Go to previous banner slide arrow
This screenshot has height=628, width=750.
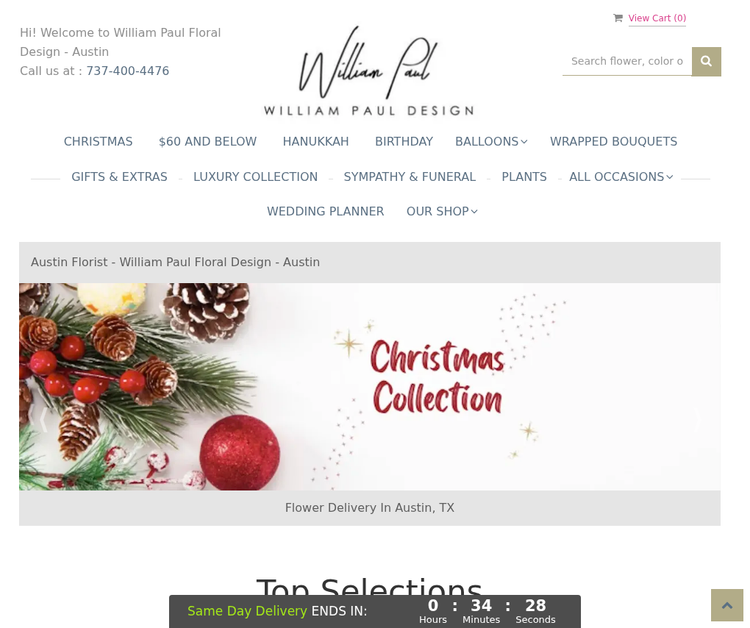tap(43, 420)
